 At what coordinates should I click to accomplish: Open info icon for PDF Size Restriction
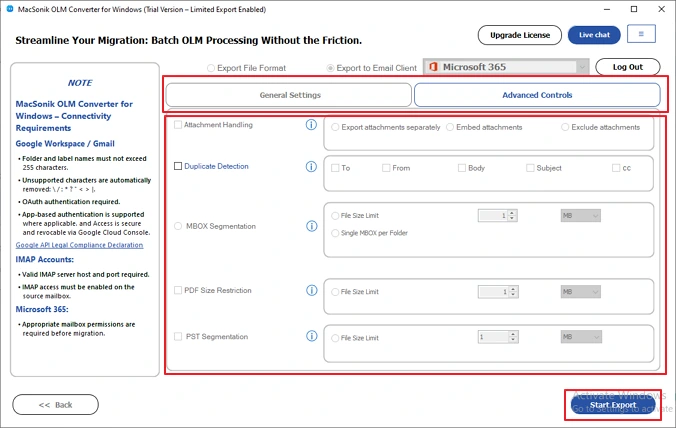pyautogui.click(x=312, y=290)
